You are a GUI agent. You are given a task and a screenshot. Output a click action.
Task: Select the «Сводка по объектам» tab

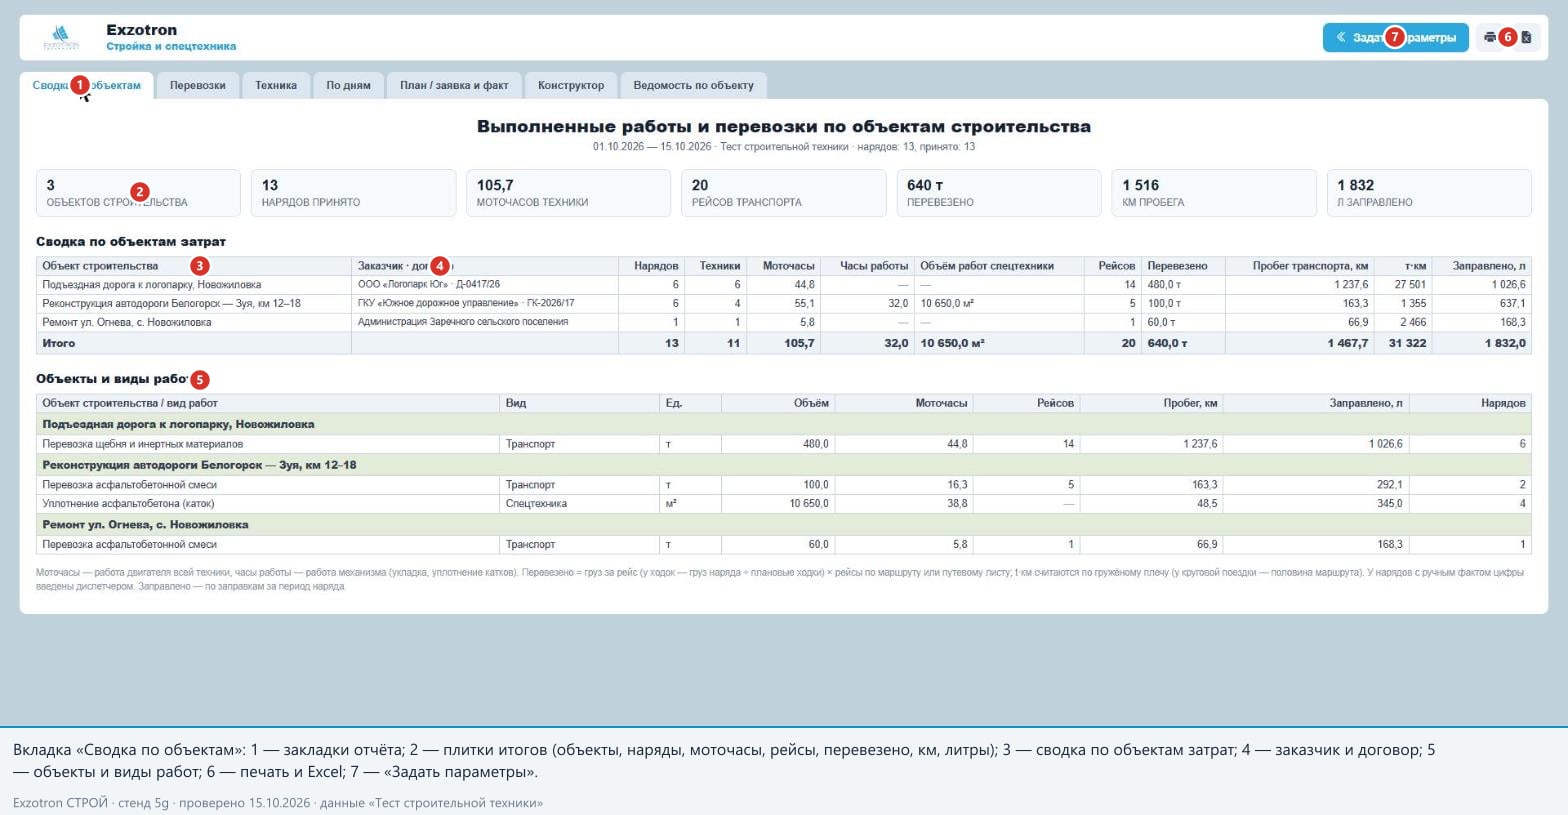click(x=87, y=86)
